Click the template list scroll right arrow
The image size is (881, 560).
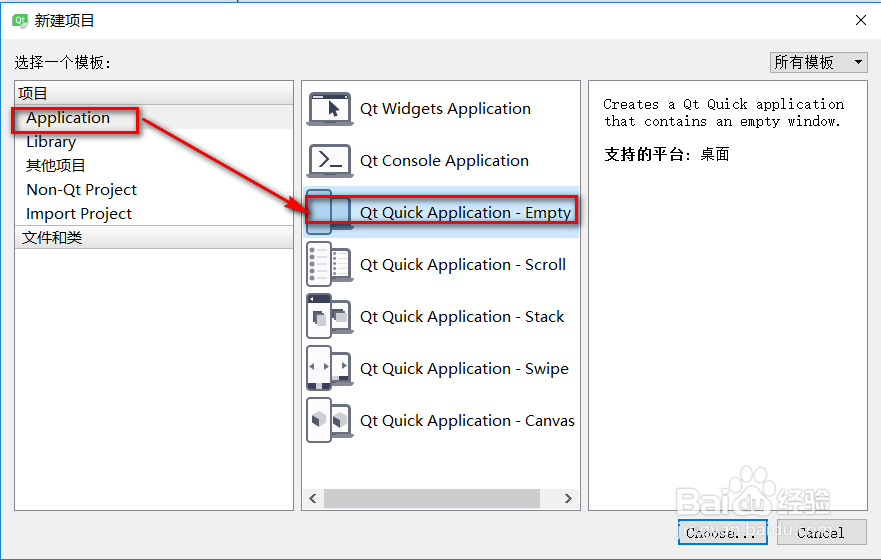coord(568,498)
